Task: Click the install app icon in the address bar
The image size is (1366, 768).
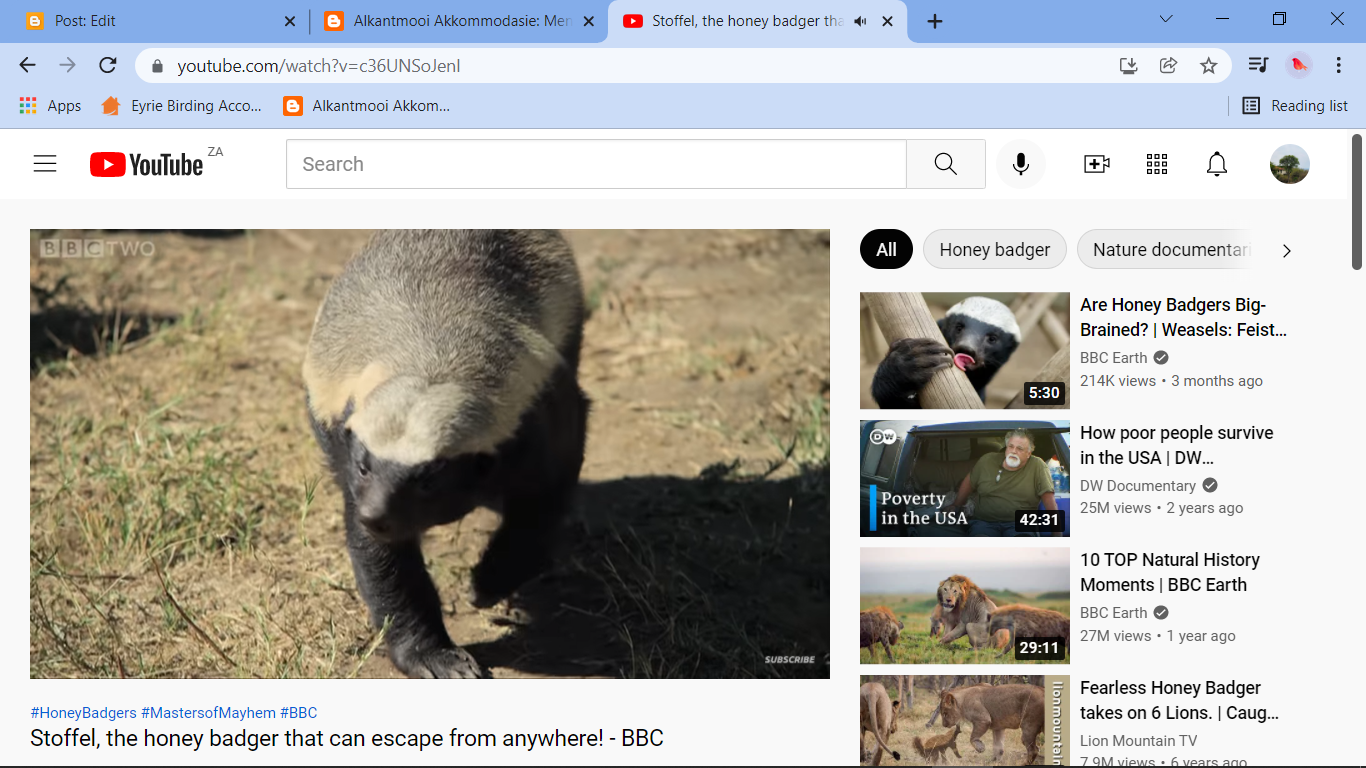Action: [x=1128, y=66]
